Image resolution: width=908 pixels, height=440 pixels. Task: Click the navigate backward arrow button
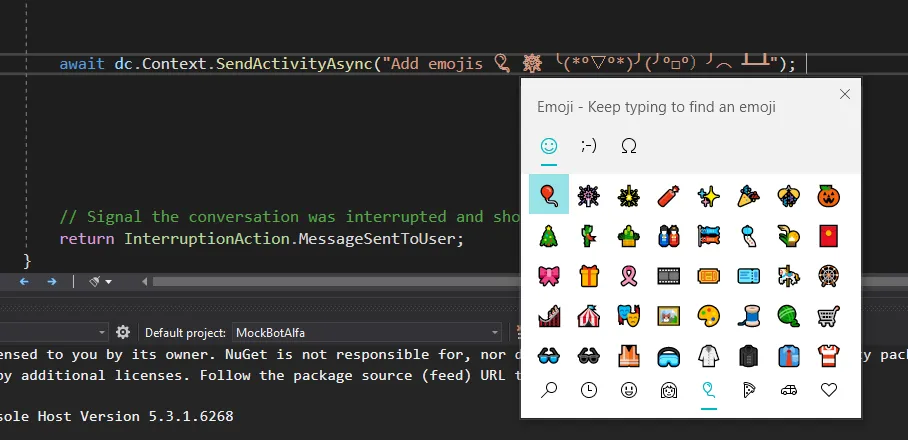pos(23,283)
